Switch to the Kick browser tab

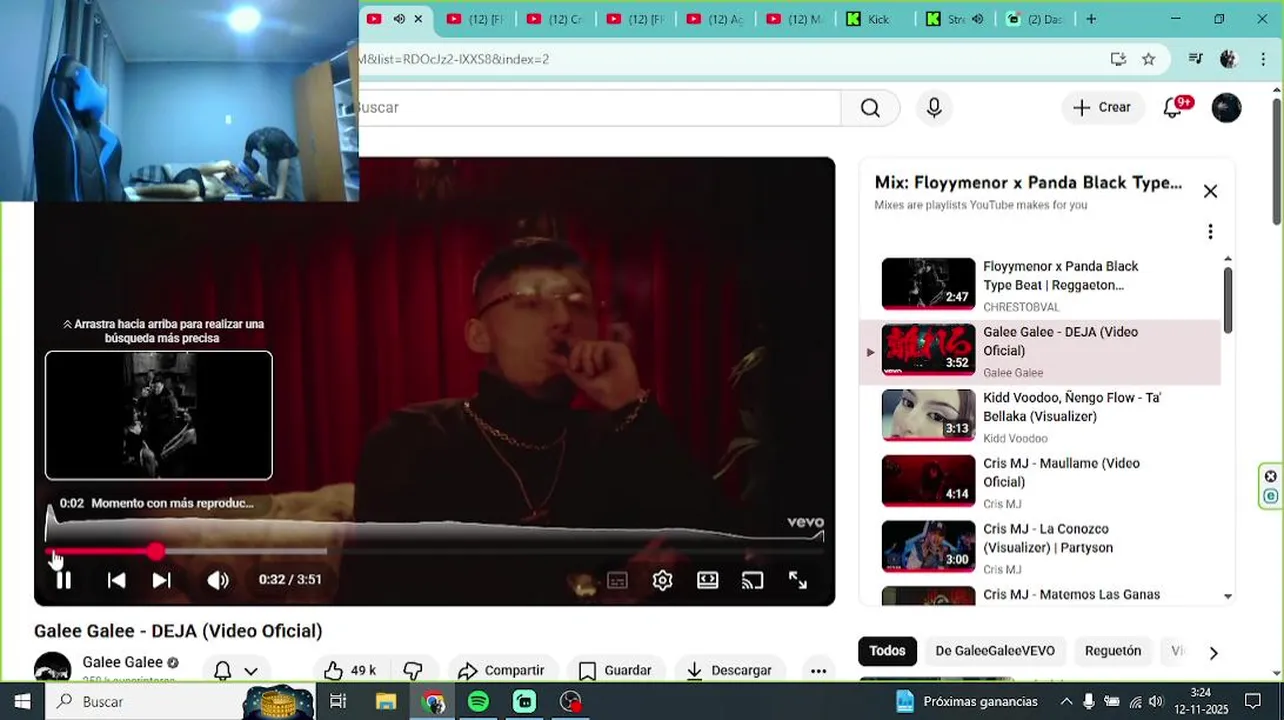(876, 19)
